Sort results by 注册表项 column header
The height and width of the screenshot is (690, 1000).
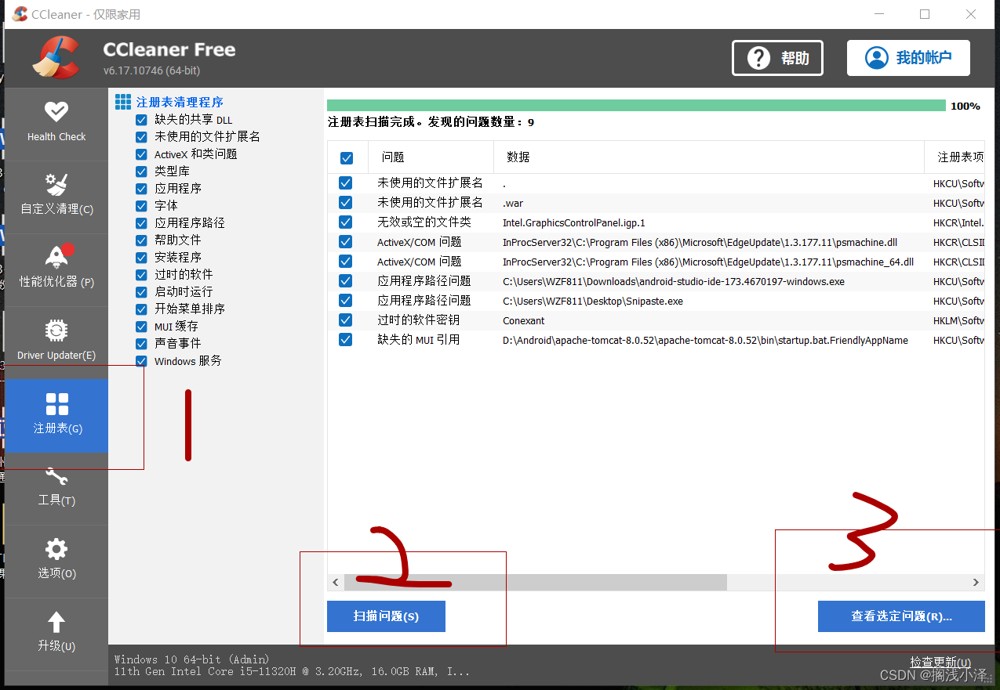point(955,158)
